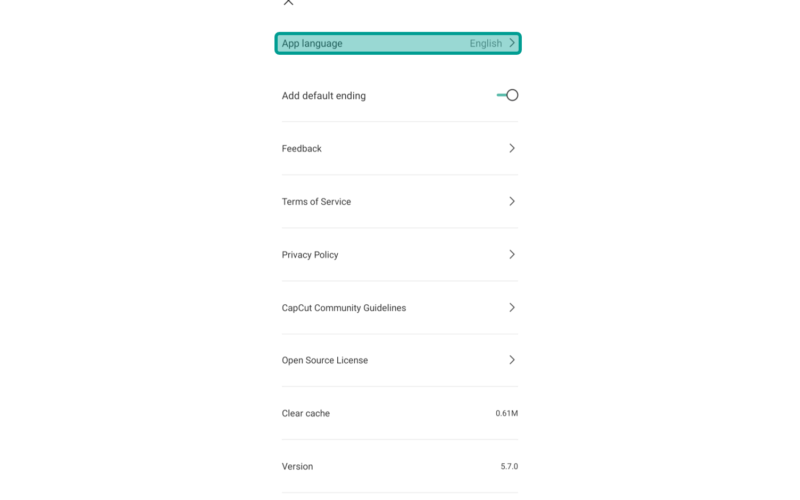Close the settings screen with the X
800x500 pixels.
click(x=288, y=2)
